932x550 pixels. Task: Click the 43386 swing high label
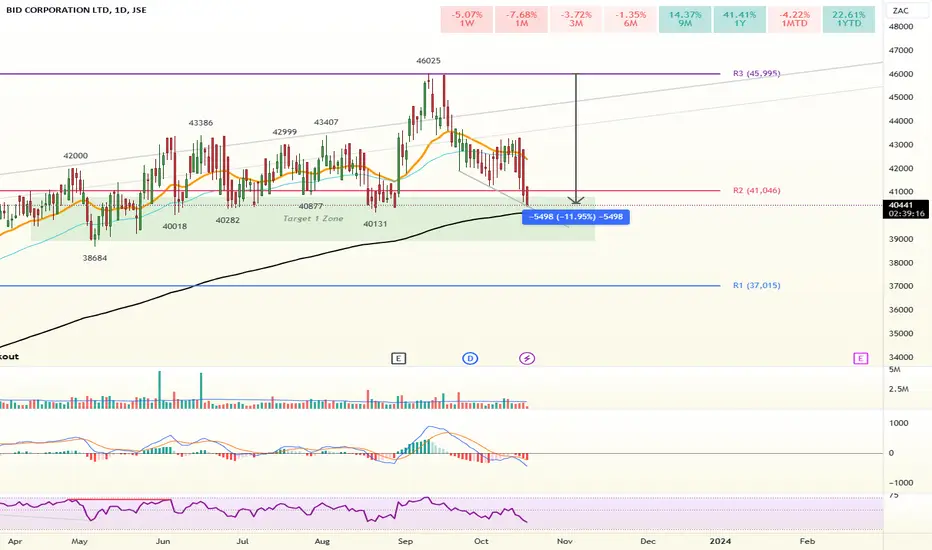coord(200,123)
